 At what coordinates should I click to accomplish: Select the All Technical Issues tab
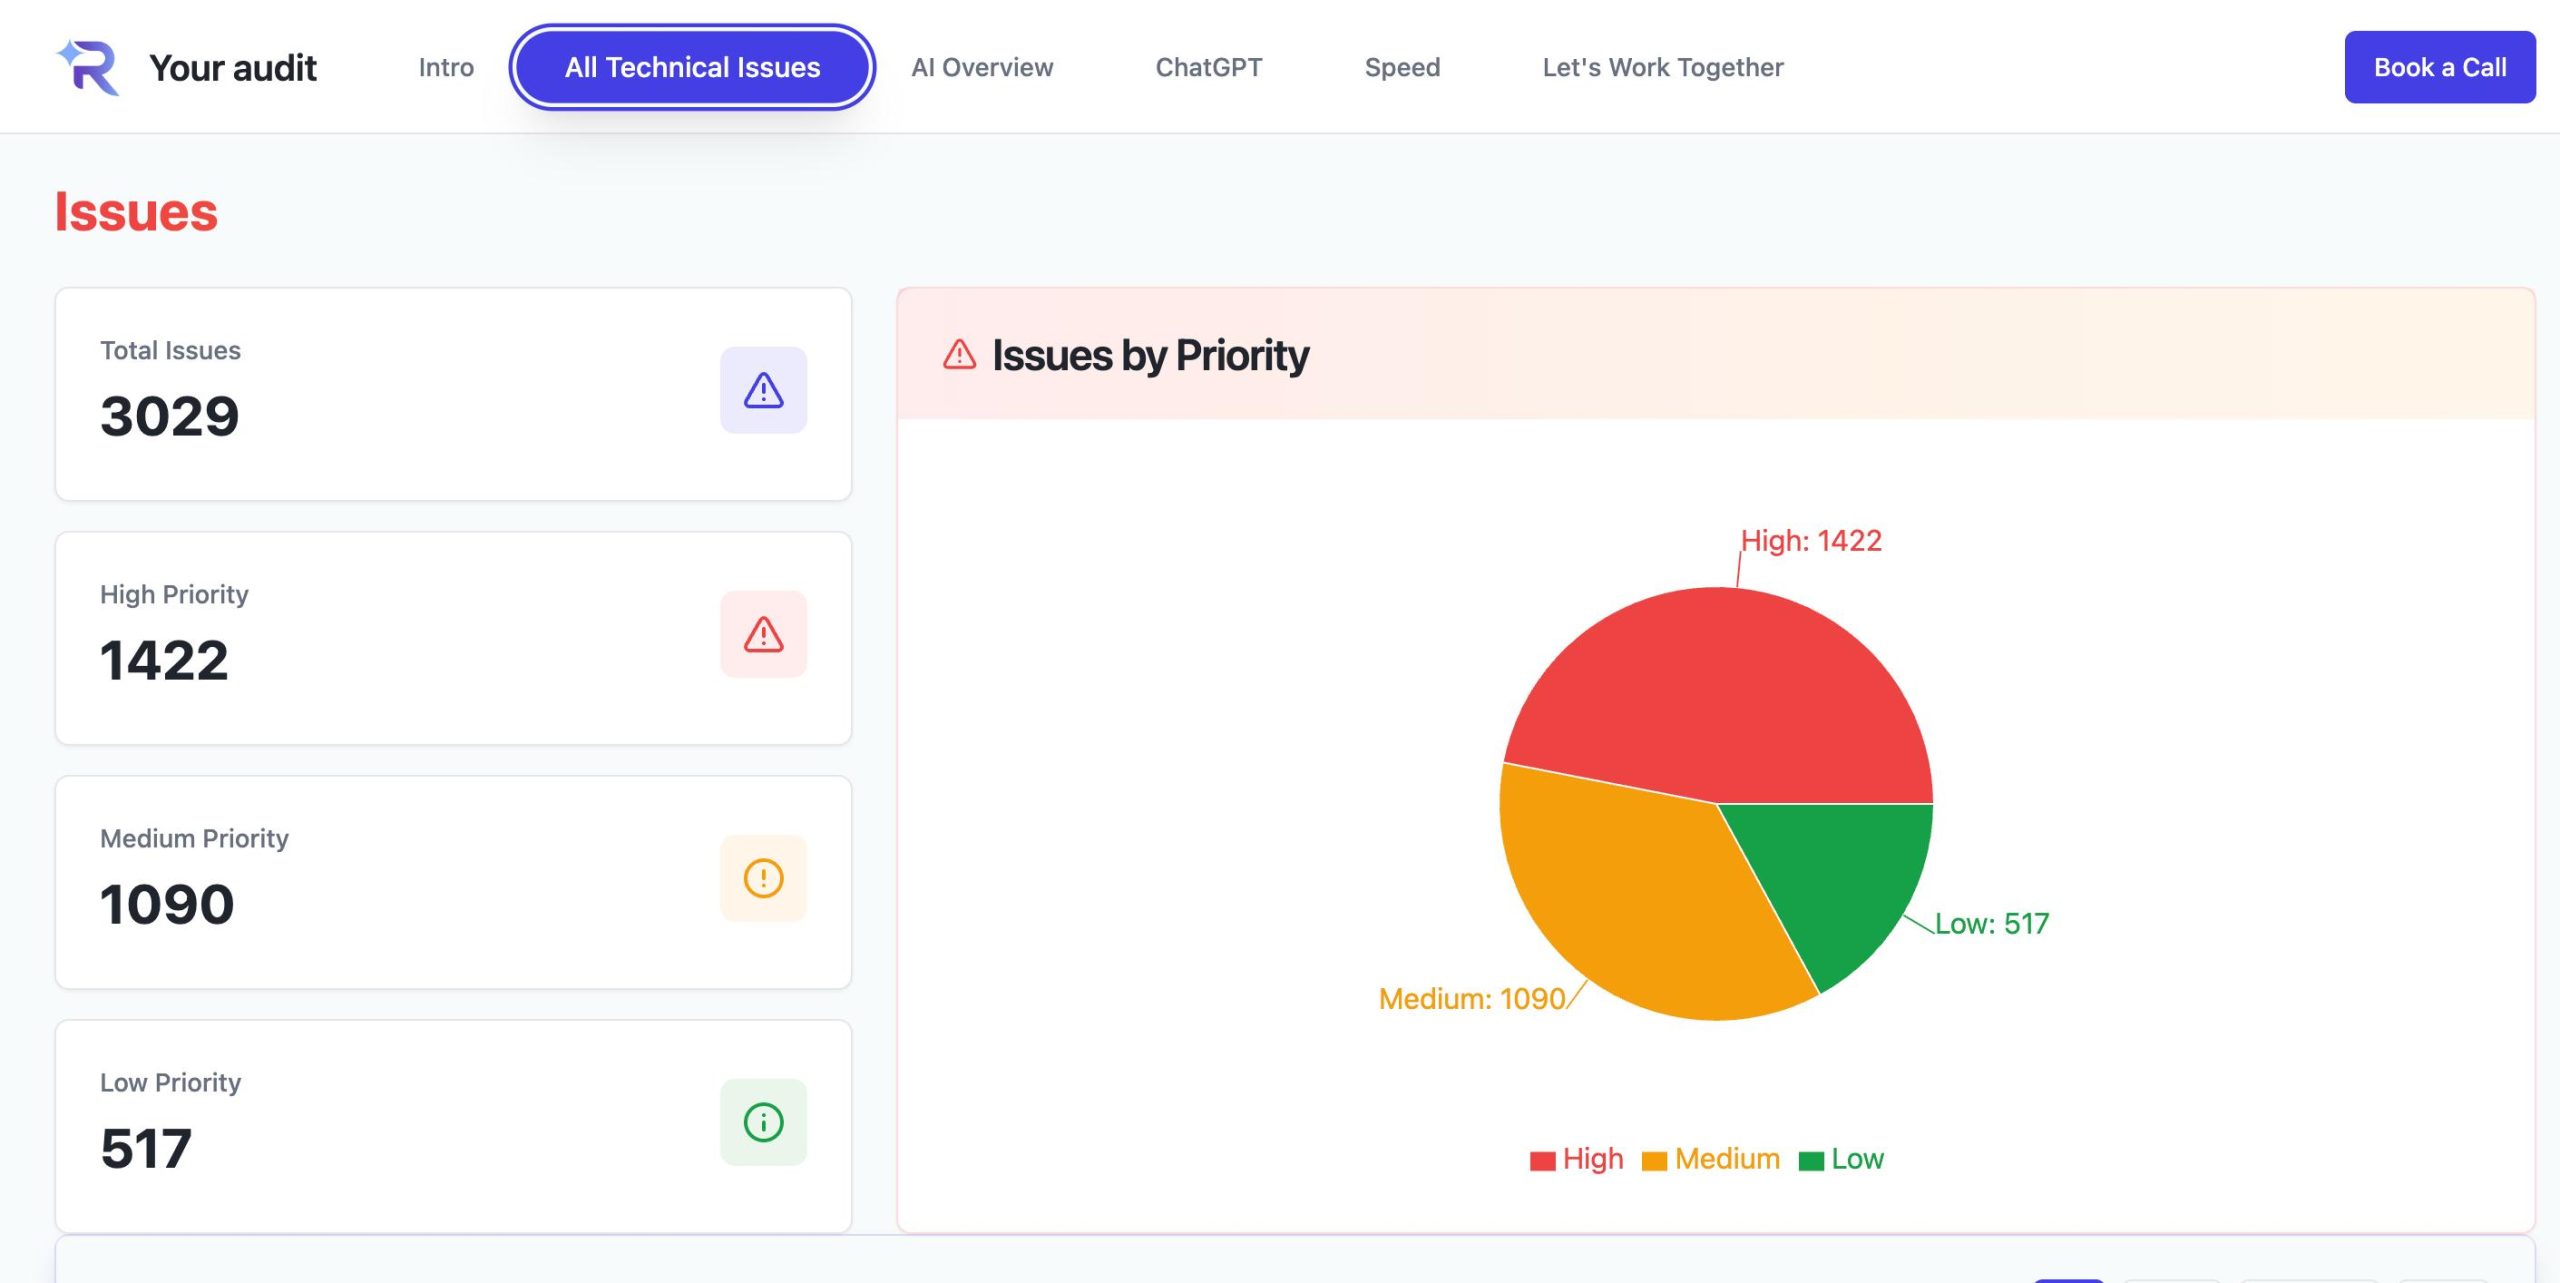692,67
